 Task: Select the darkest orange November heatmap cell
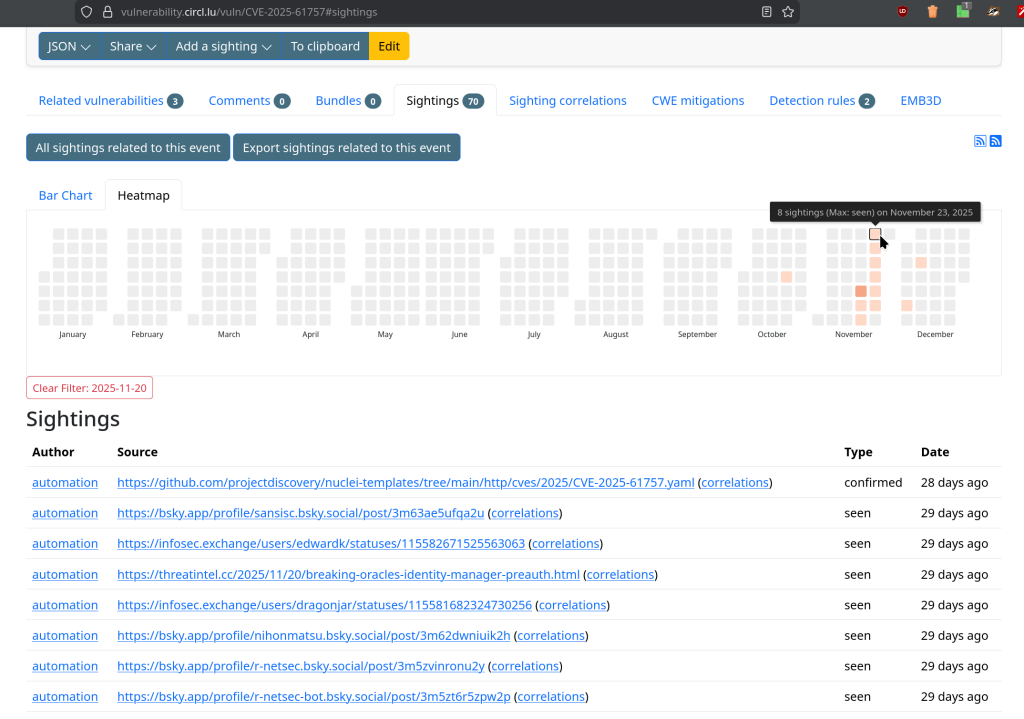pos(861,291)
